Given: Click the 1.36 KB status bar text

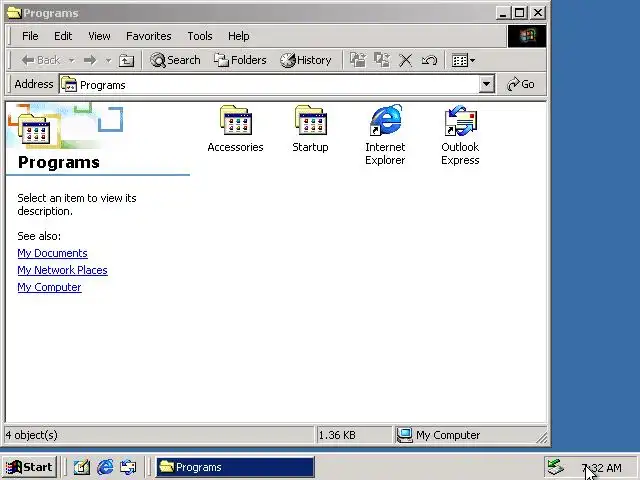Looking at the screenshot, I should (x=337, y=435).
